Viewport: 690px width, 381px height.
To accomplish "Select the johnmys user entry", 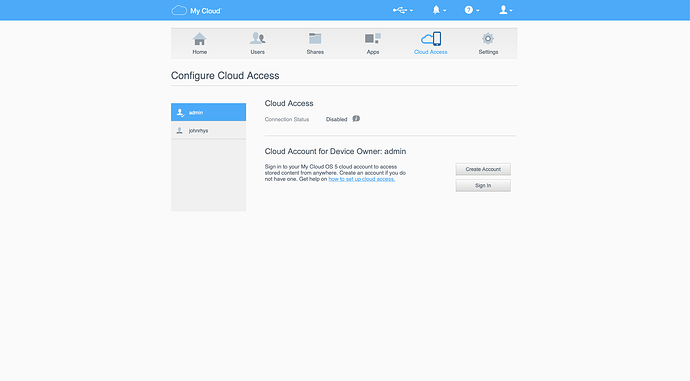I will coord(209,131).
